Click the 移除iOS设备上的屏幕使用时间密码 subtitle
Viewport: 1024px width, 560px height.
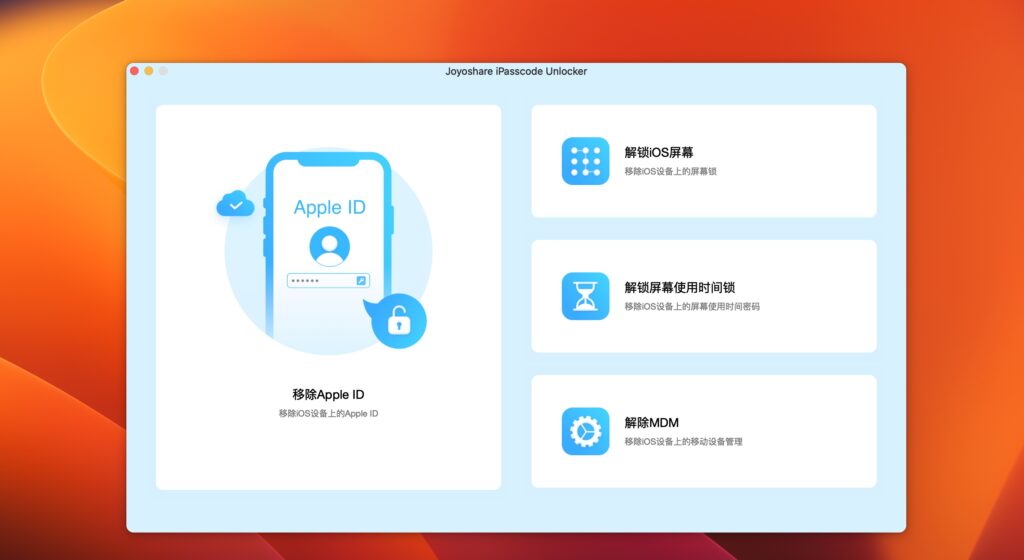coord(692,307)
